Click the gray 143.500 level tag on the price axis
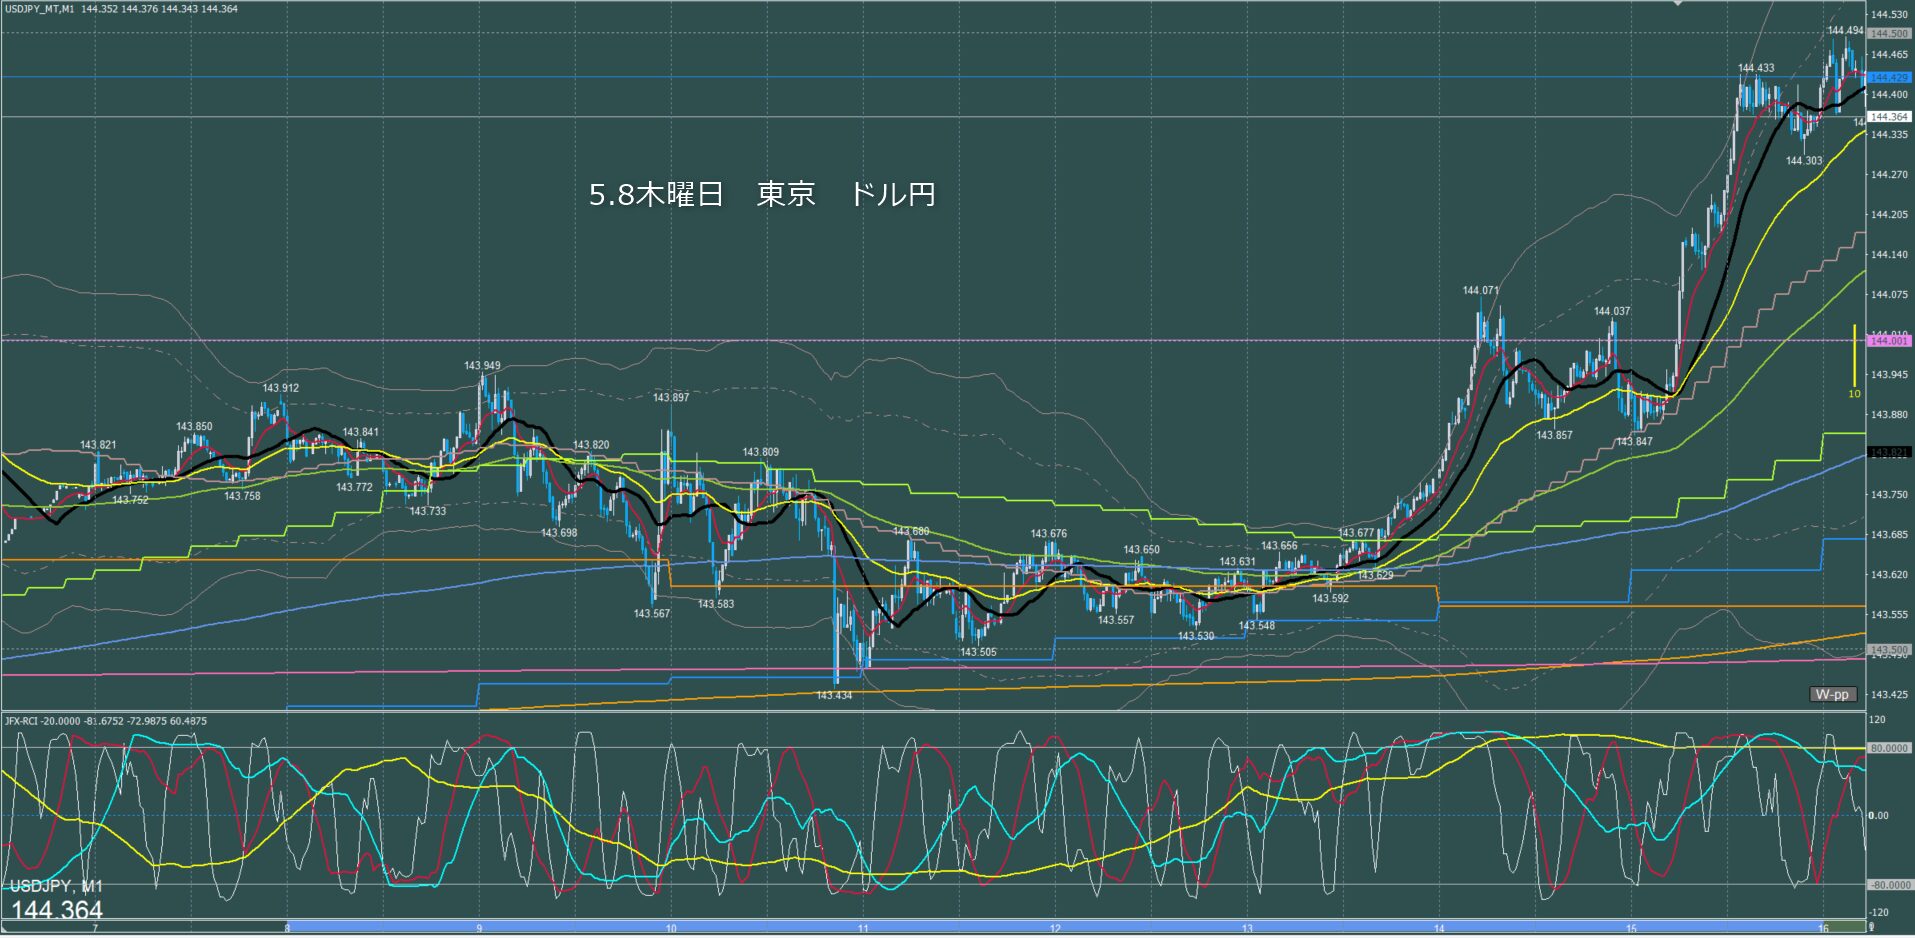This screenshot has width=1915, height=938. 1889,650
